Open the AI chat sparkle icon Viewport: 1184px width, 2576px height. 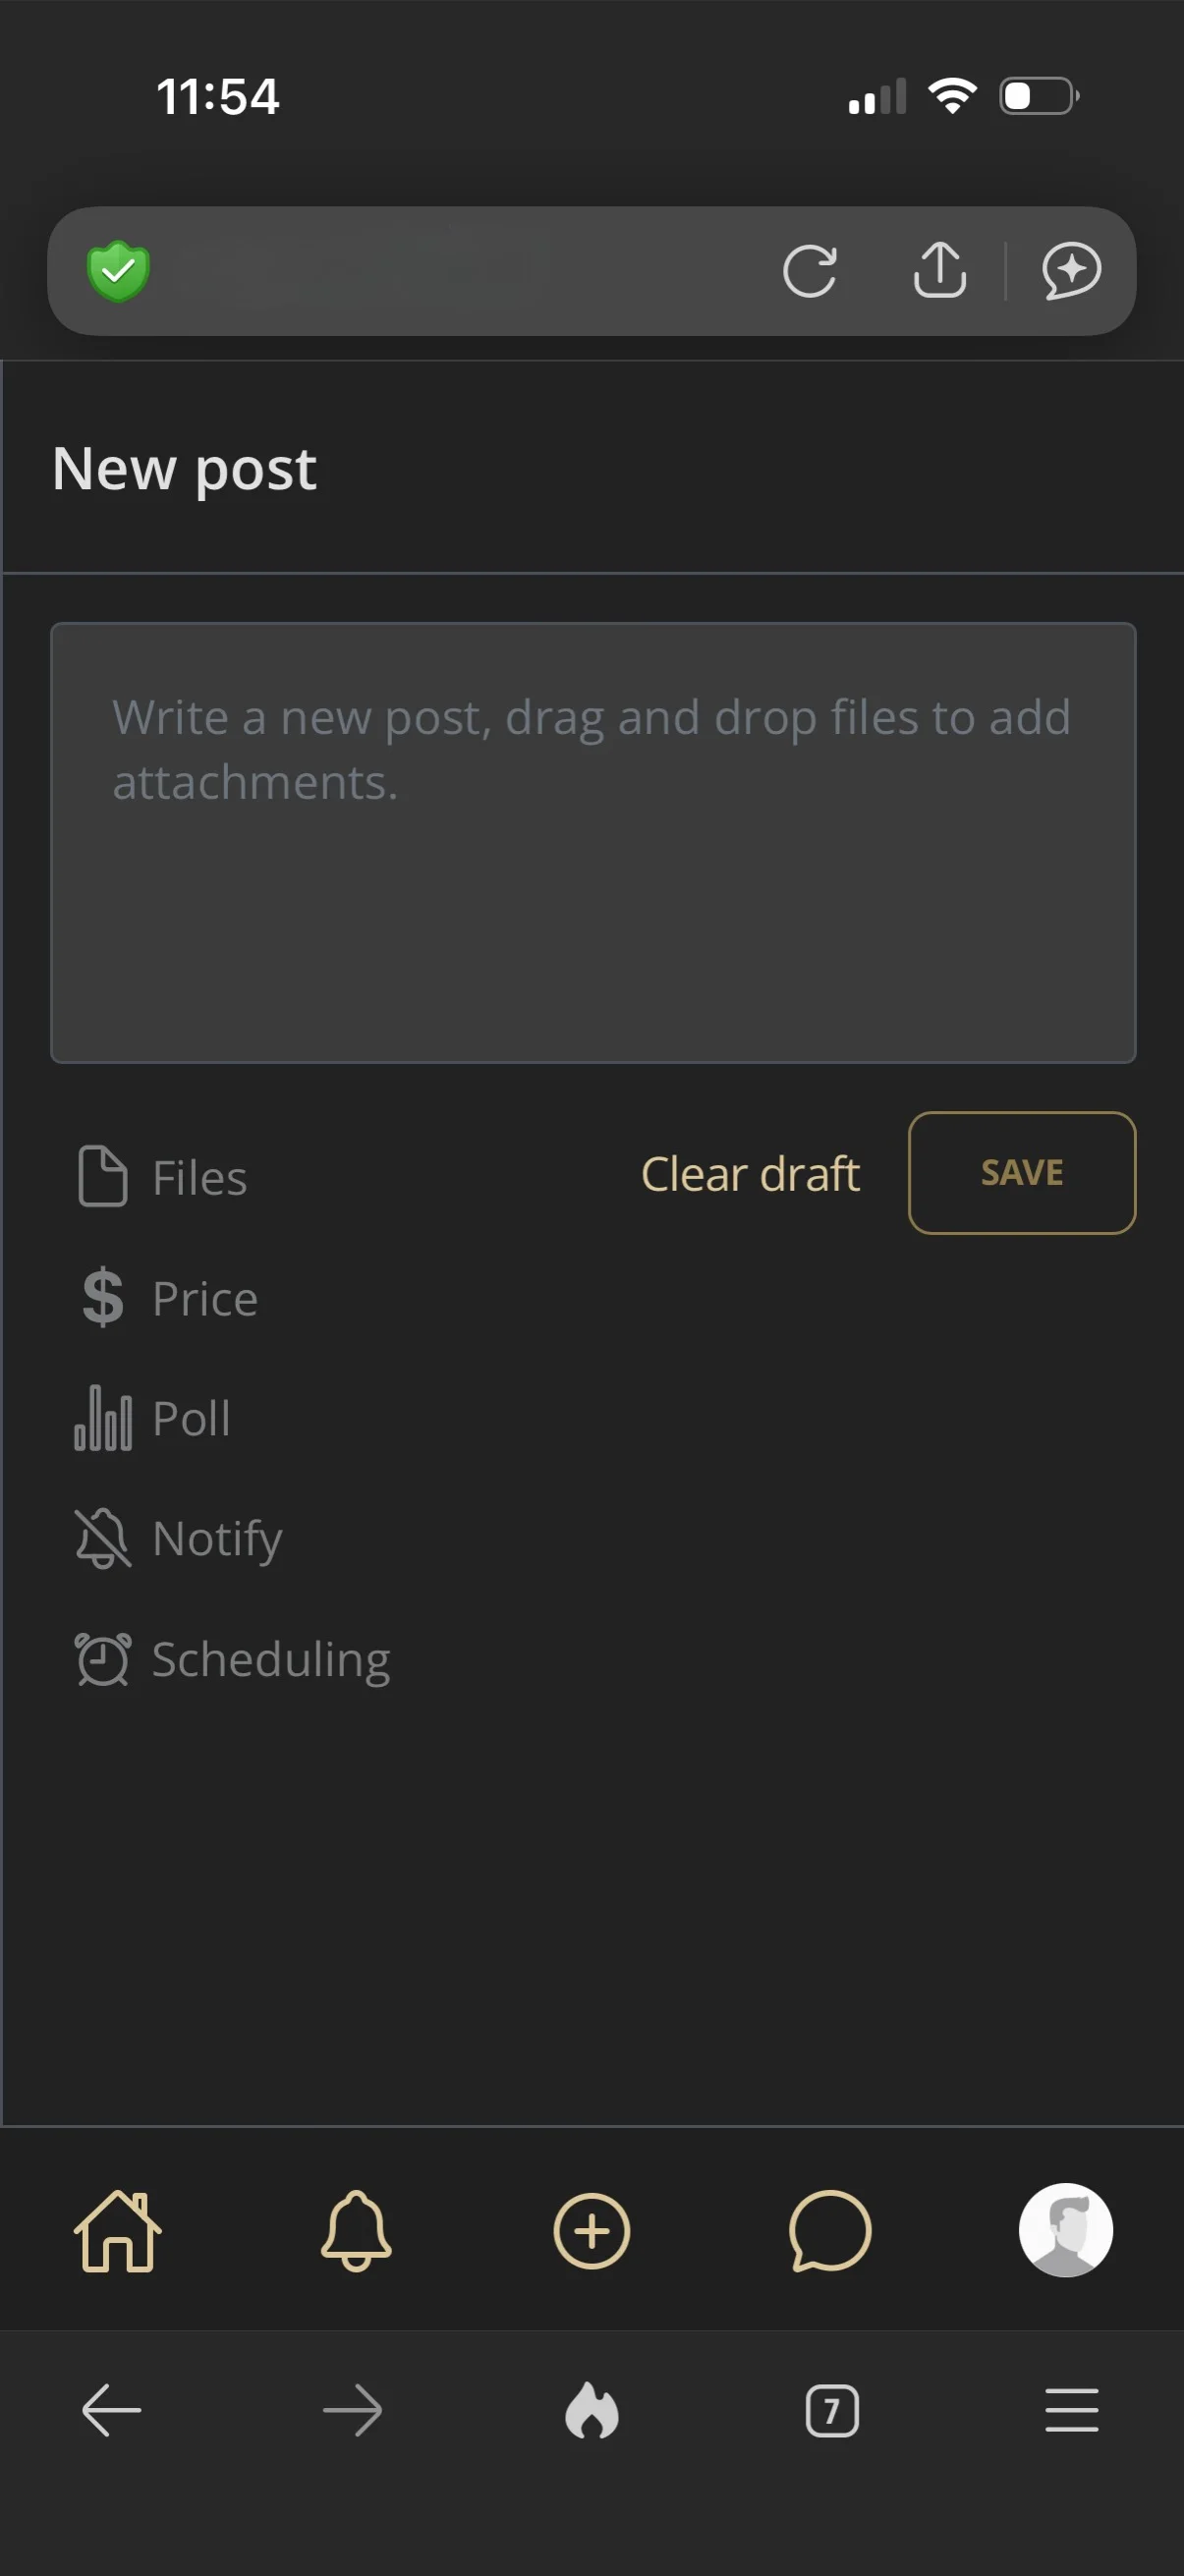pyautogui.click(x=1071, y=271)
